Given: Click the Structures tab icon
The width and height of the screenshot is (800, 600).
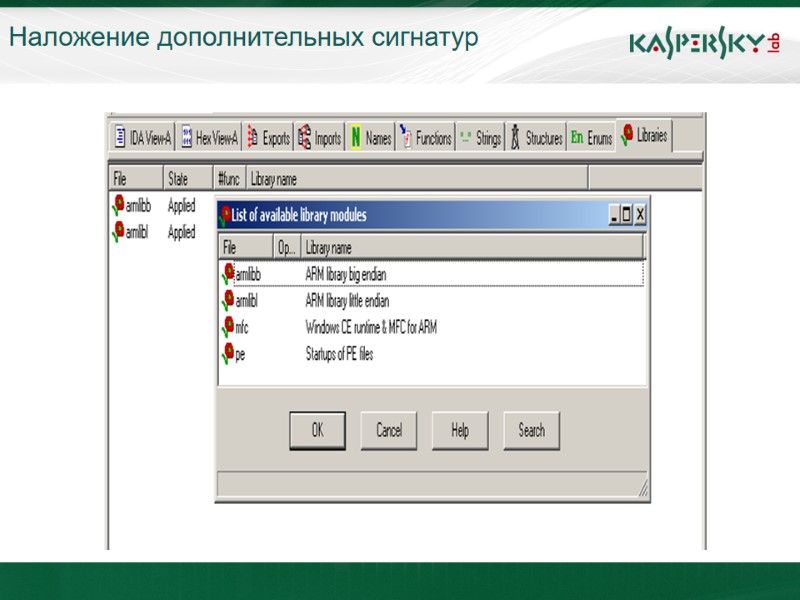Looking at the screenshot, I should (515, 135).
